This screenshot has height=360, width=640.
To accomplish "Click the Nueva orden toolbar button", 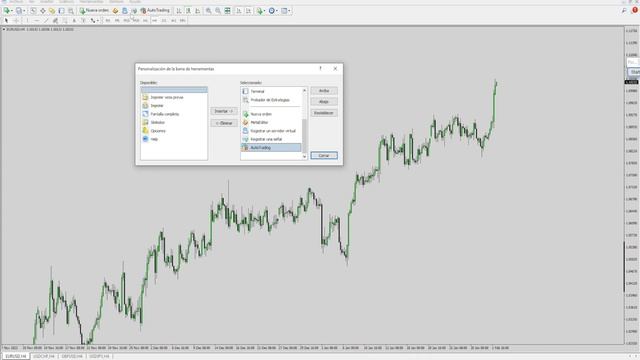I will pyautogui.click(x=94, y=11).
